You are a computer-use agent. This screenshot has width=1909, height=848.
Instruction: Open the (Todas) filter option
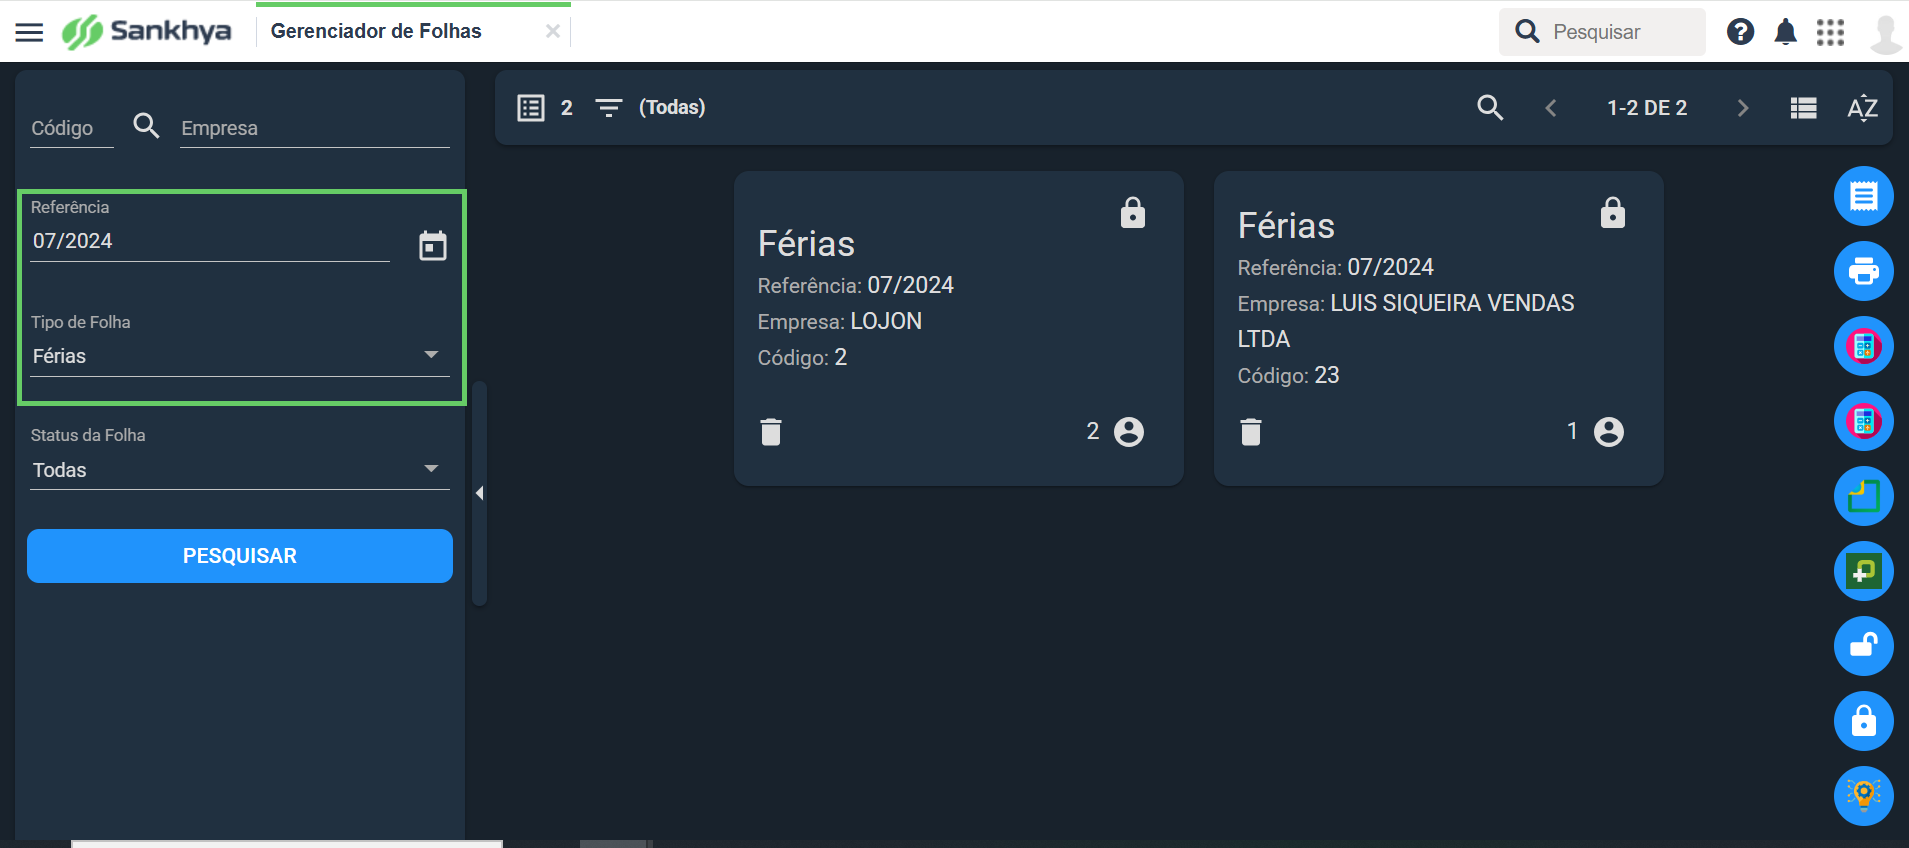(x=672, y=107)
